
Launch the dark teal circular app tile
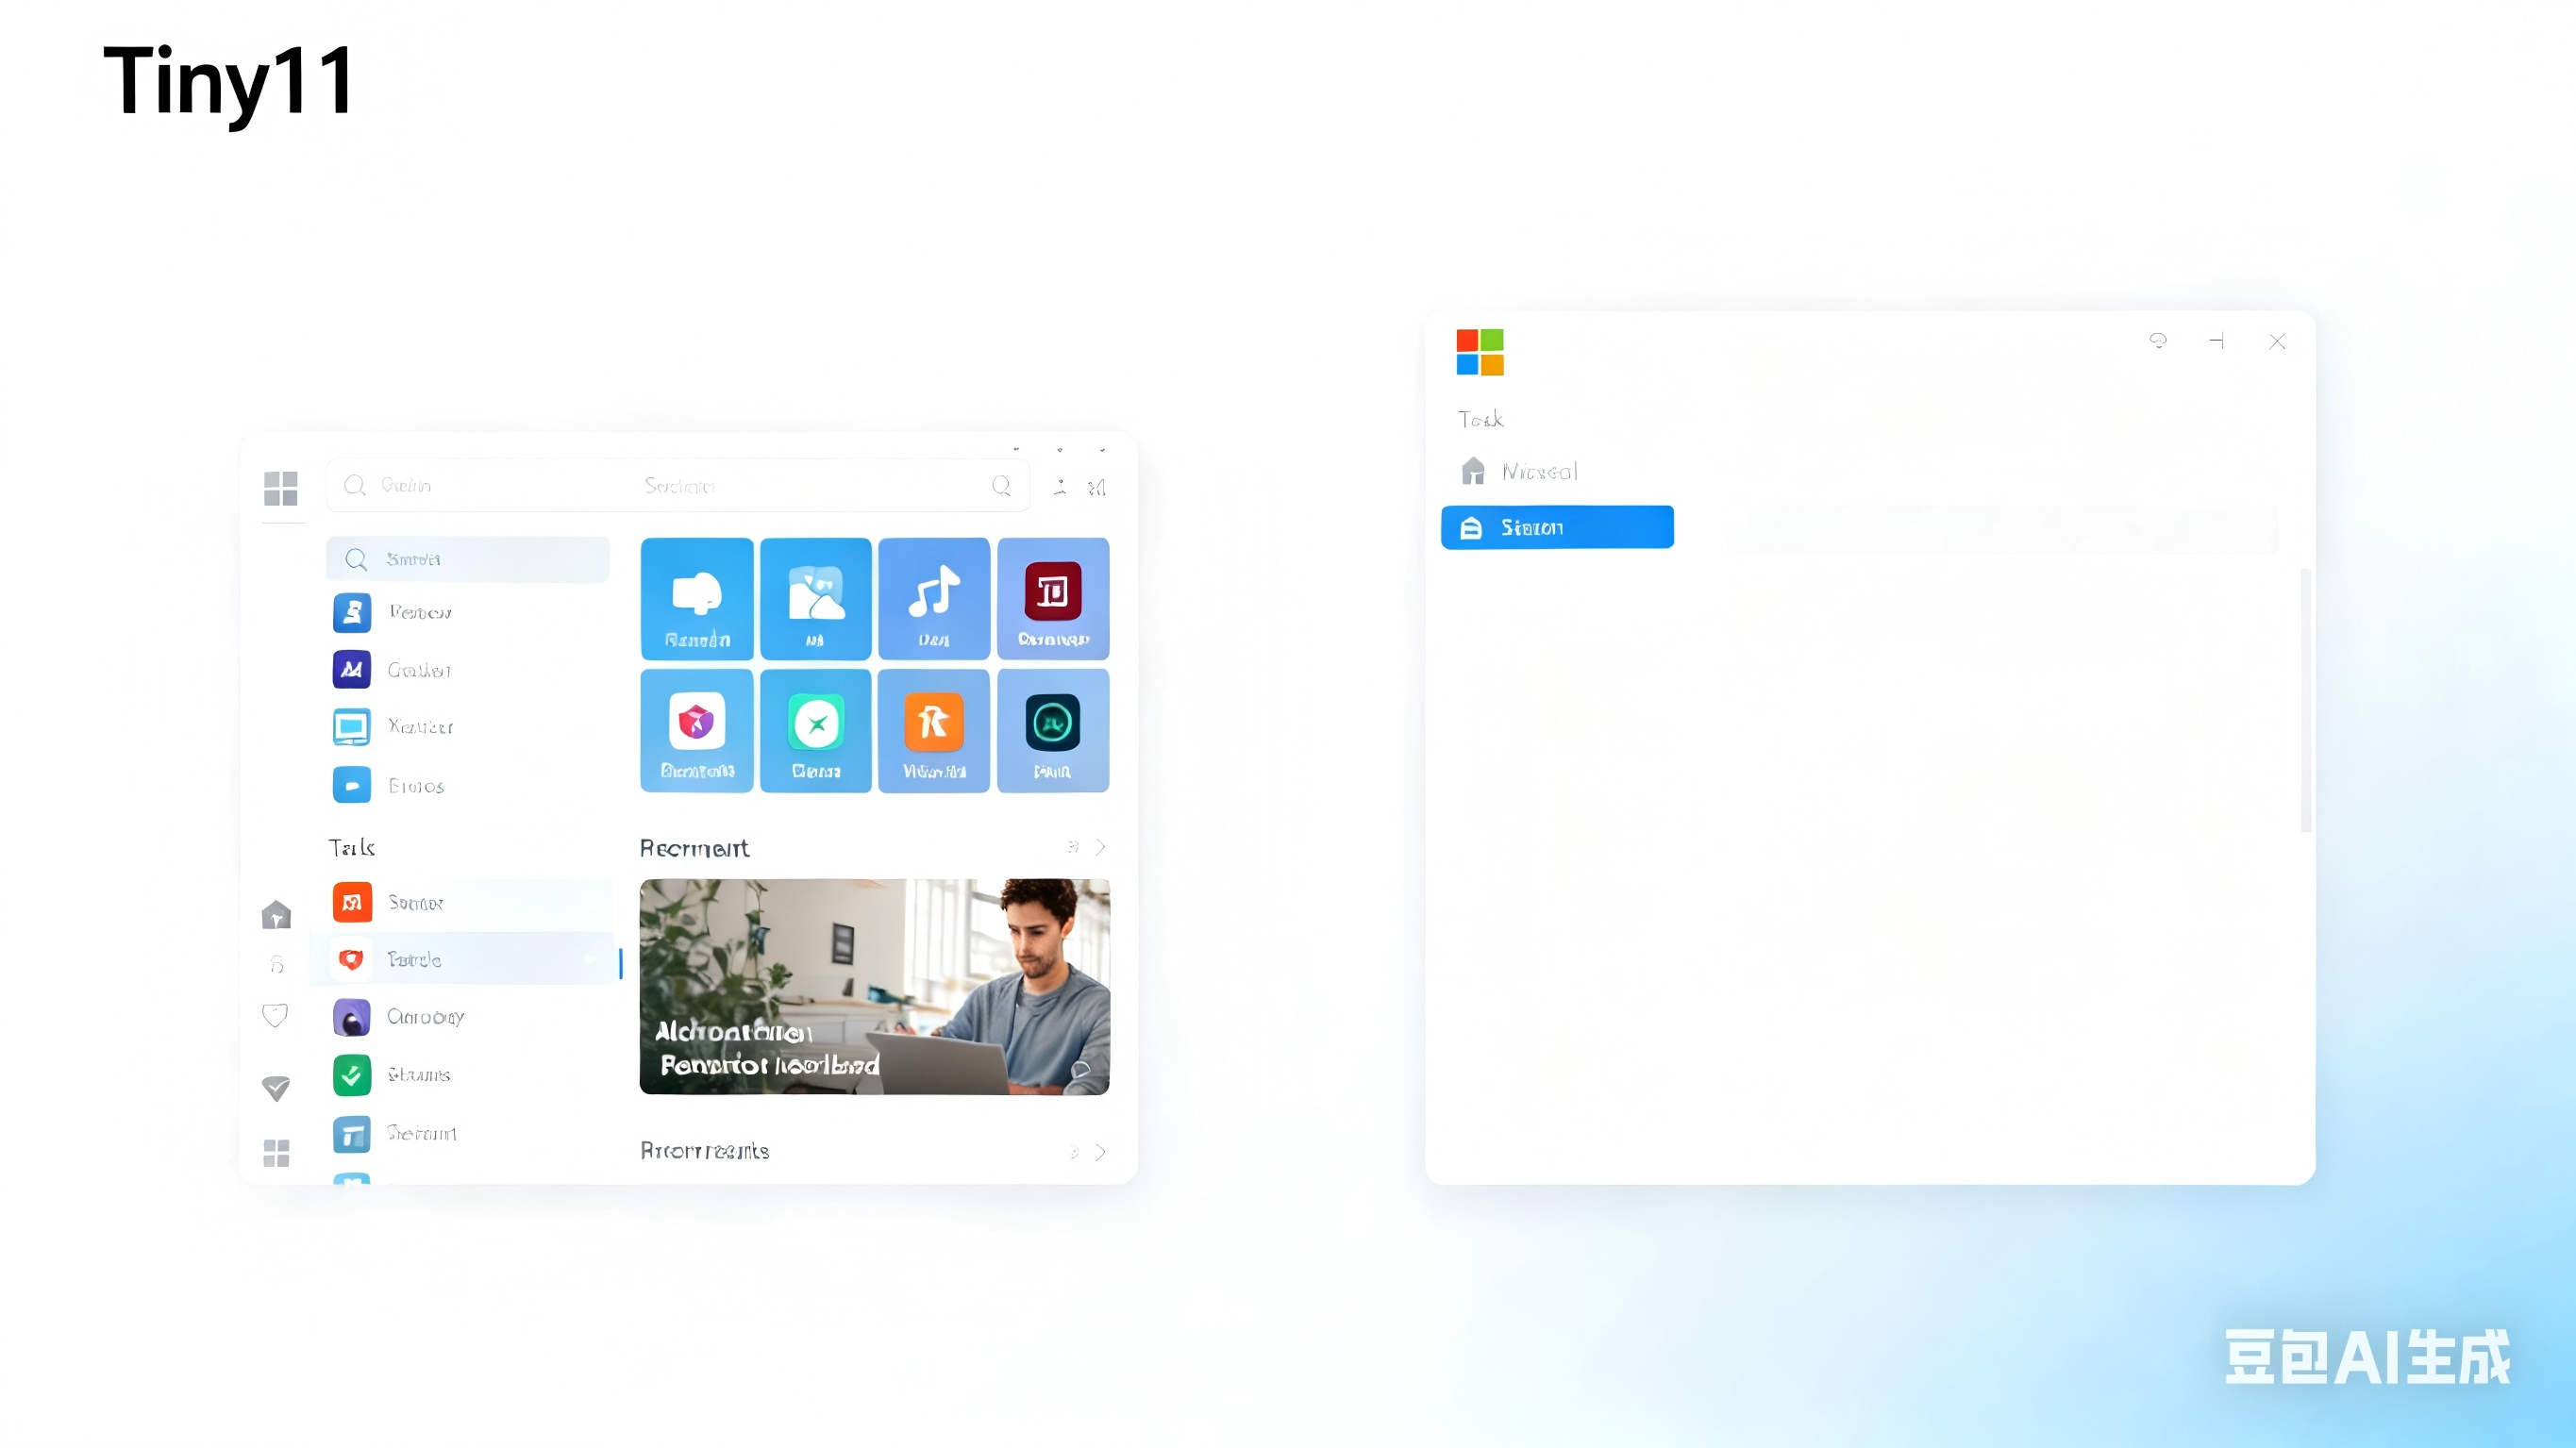tap(1052, 730)
